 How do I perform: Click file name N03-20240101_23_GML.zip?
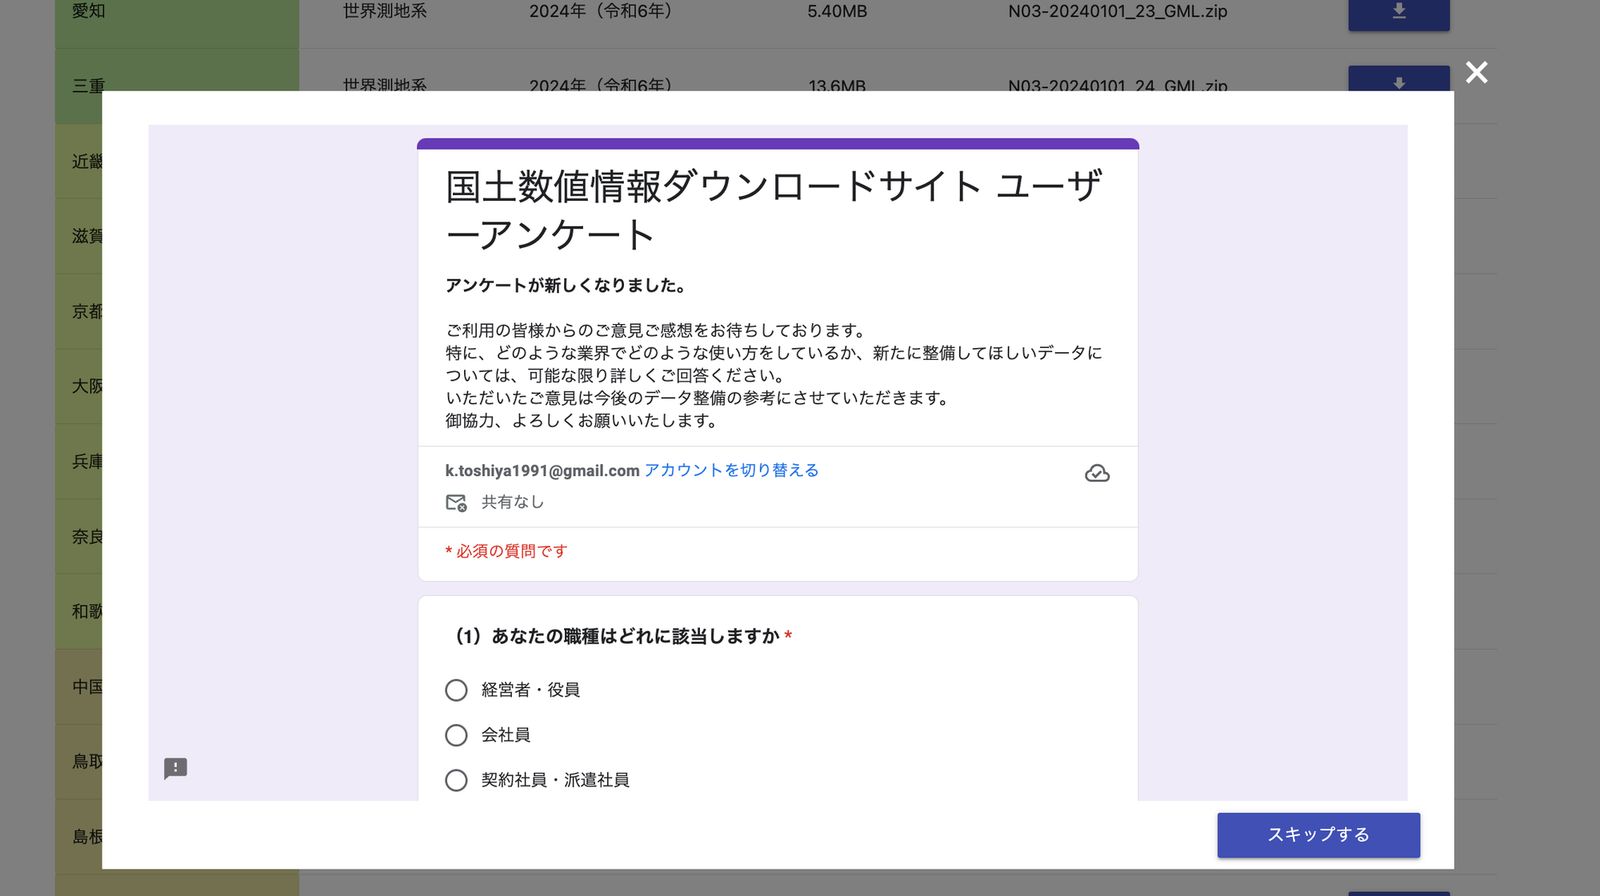pyautogui.click(x=1118, y=11)
